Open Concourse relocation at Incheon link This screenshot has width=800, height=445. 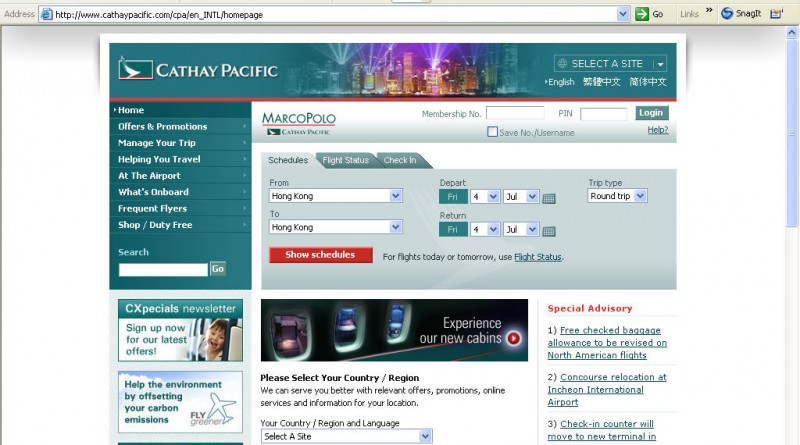coord(607,389)
